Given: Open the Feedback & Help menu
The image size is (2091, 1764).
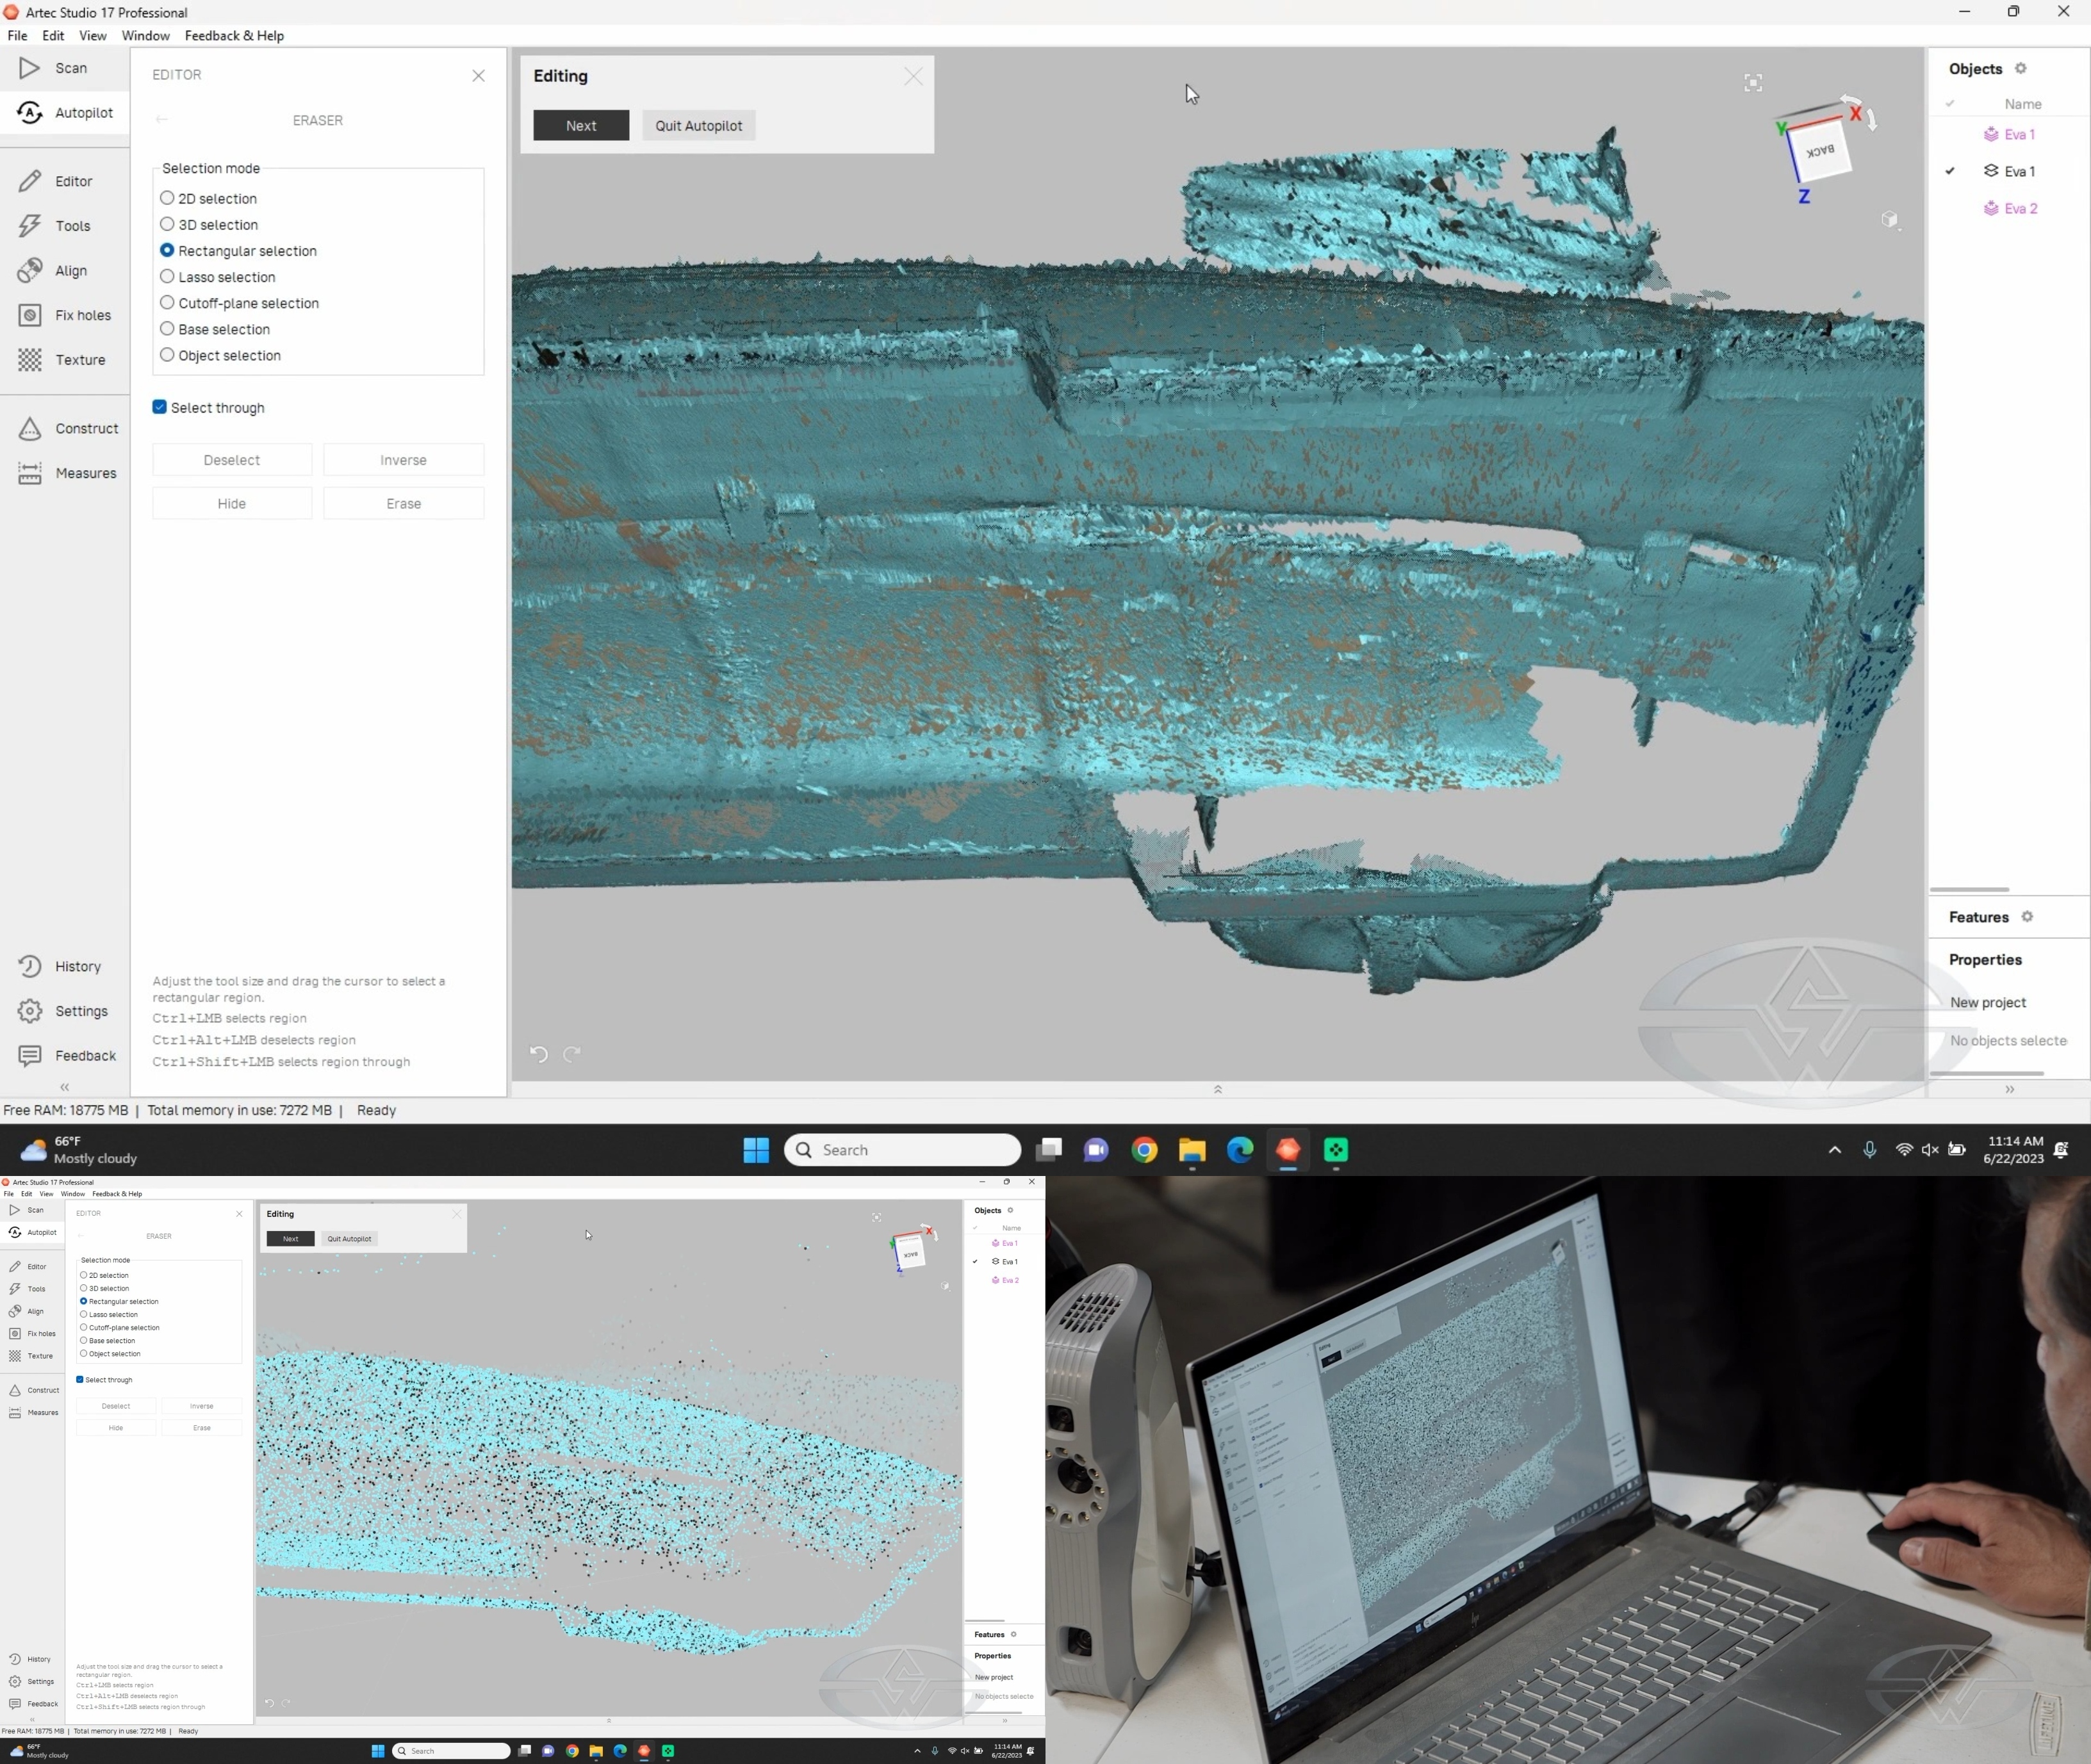Looking at the screenshot, I should click(x=234, y=36).
